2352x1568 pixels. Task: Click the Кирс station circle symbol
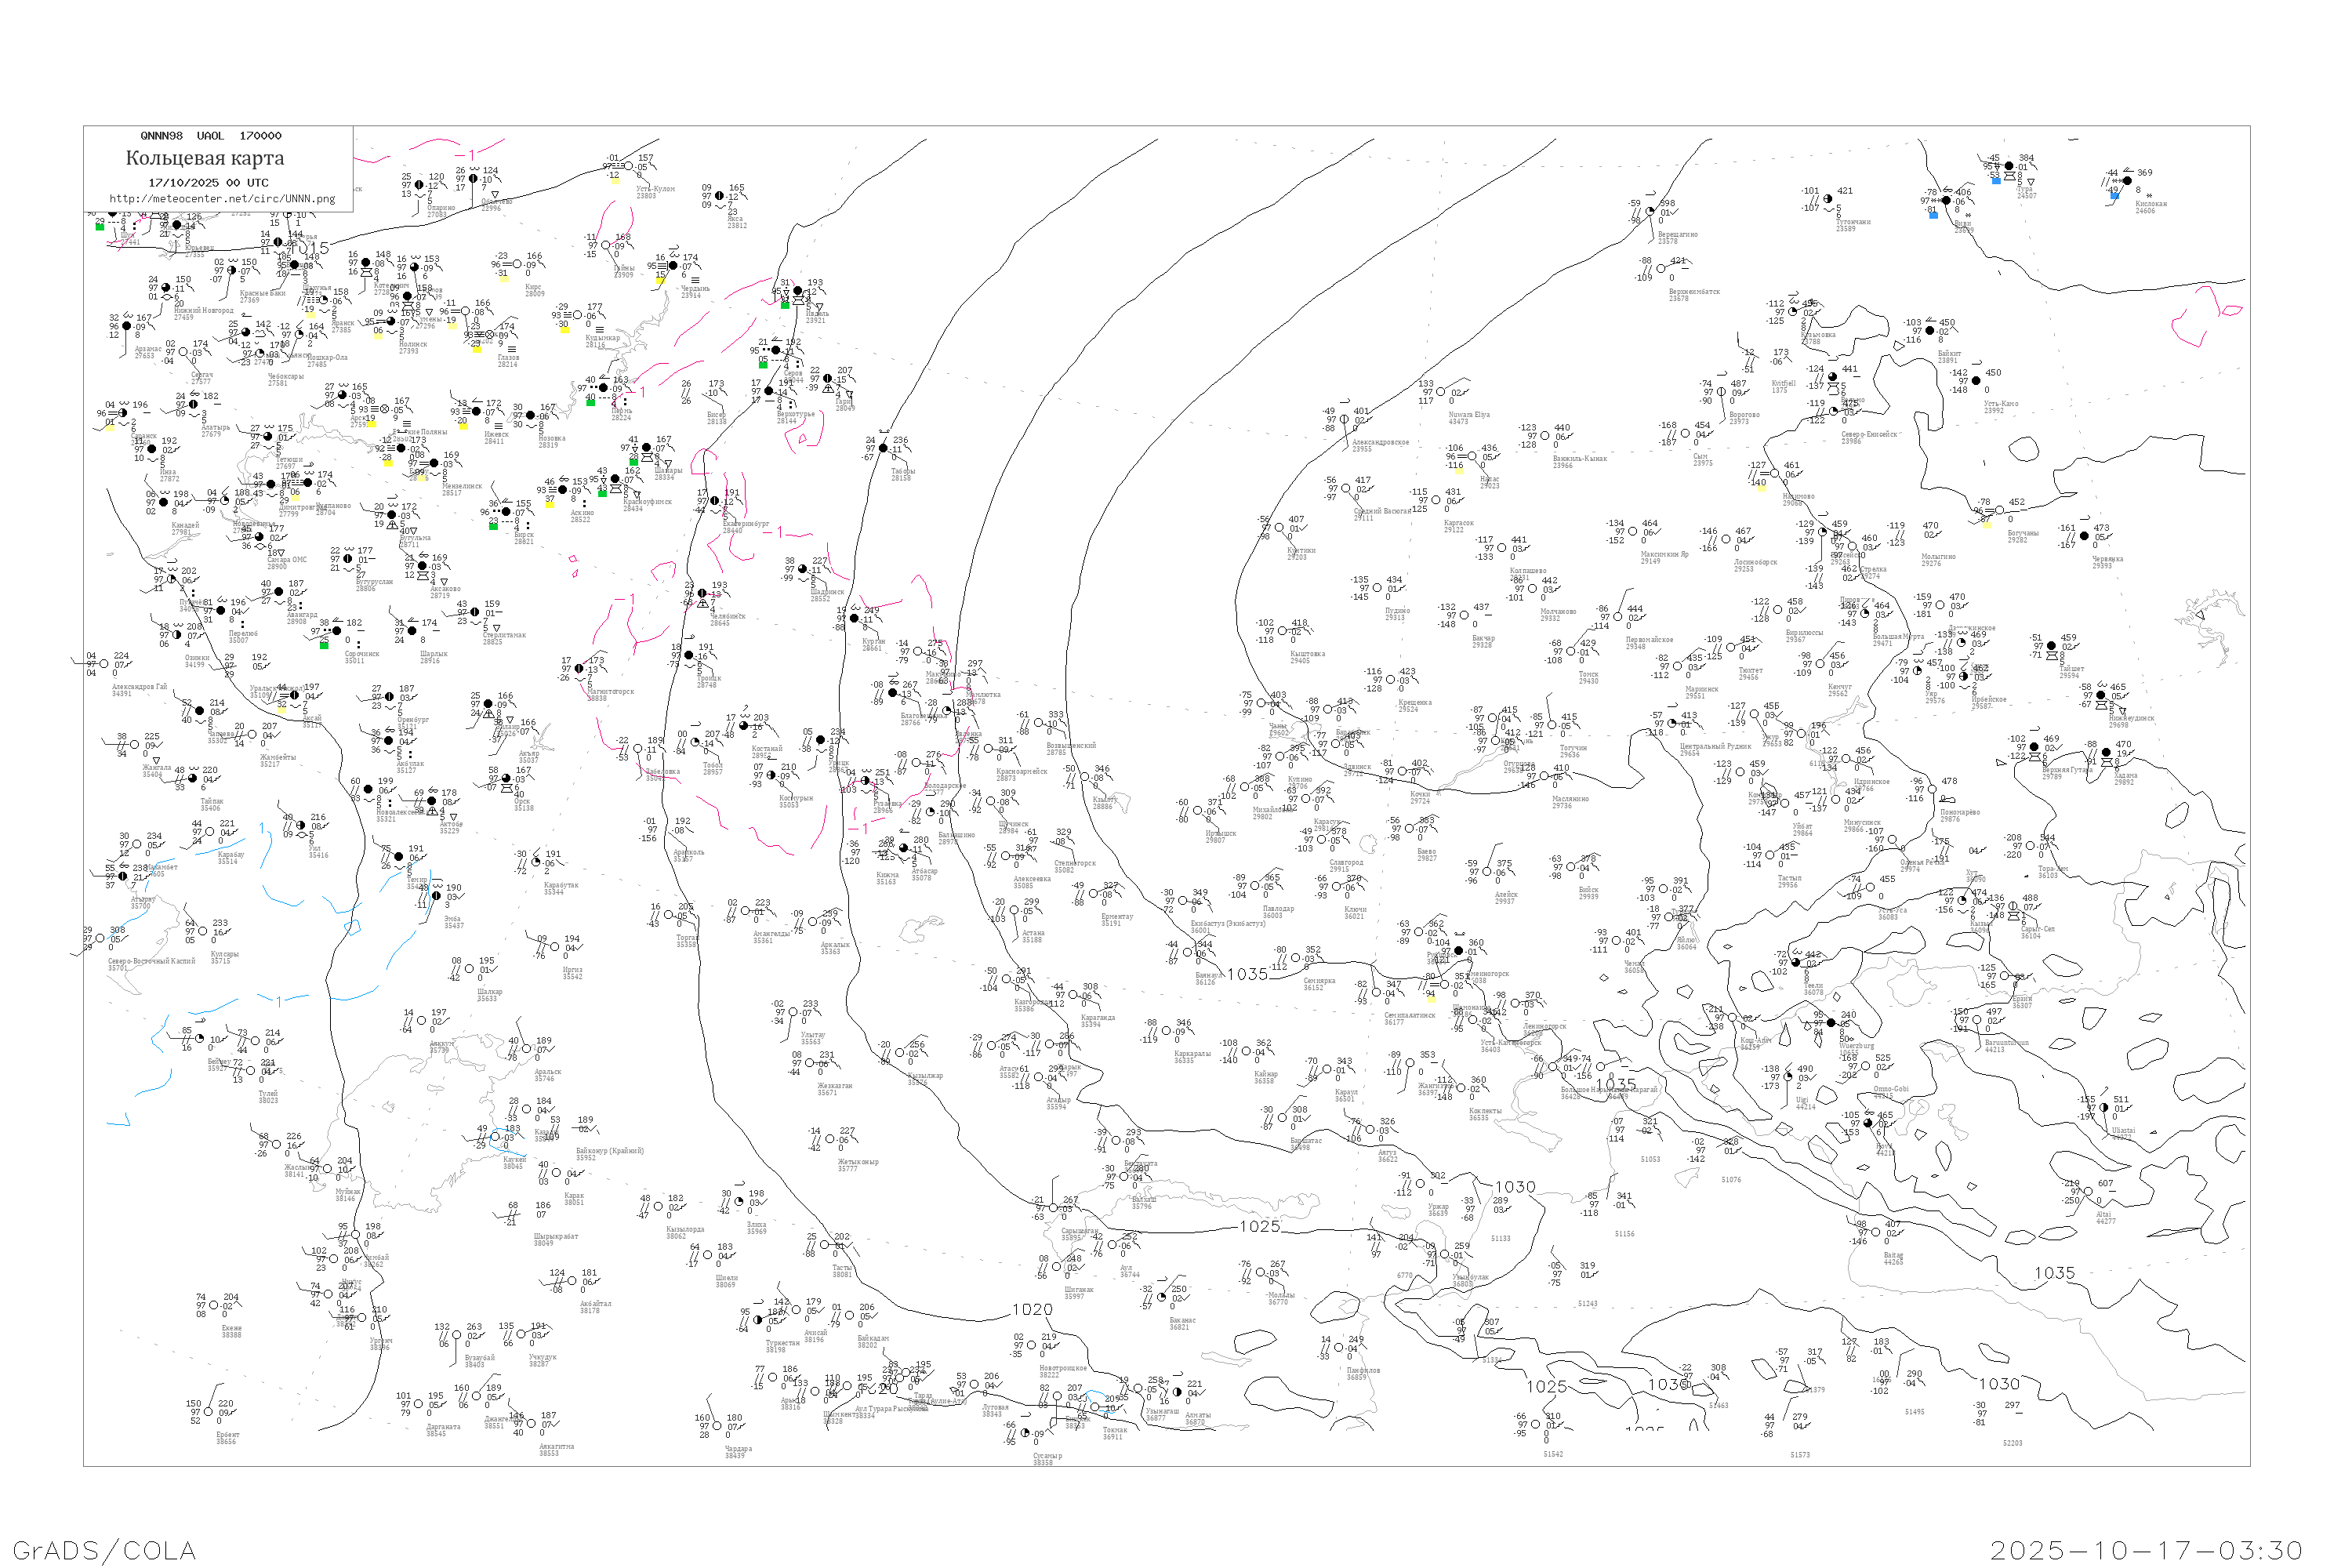517,265
